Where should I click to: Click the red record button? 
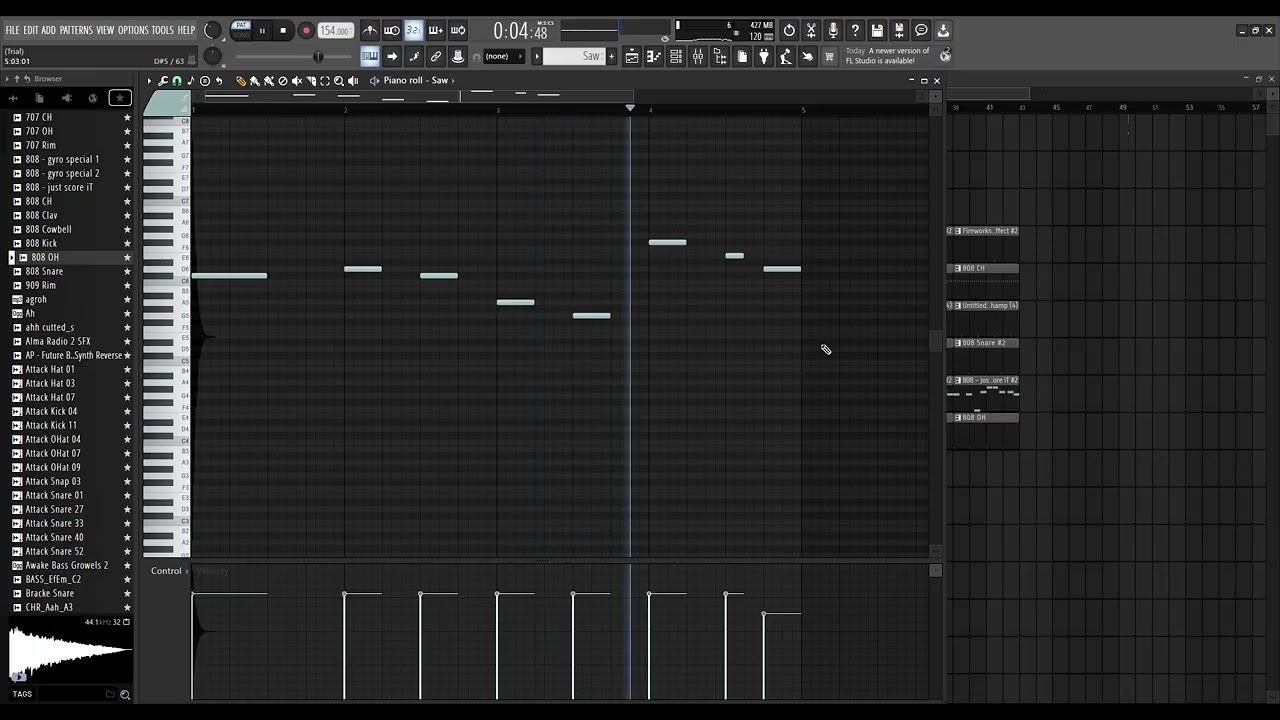click(x=306, y=31)
